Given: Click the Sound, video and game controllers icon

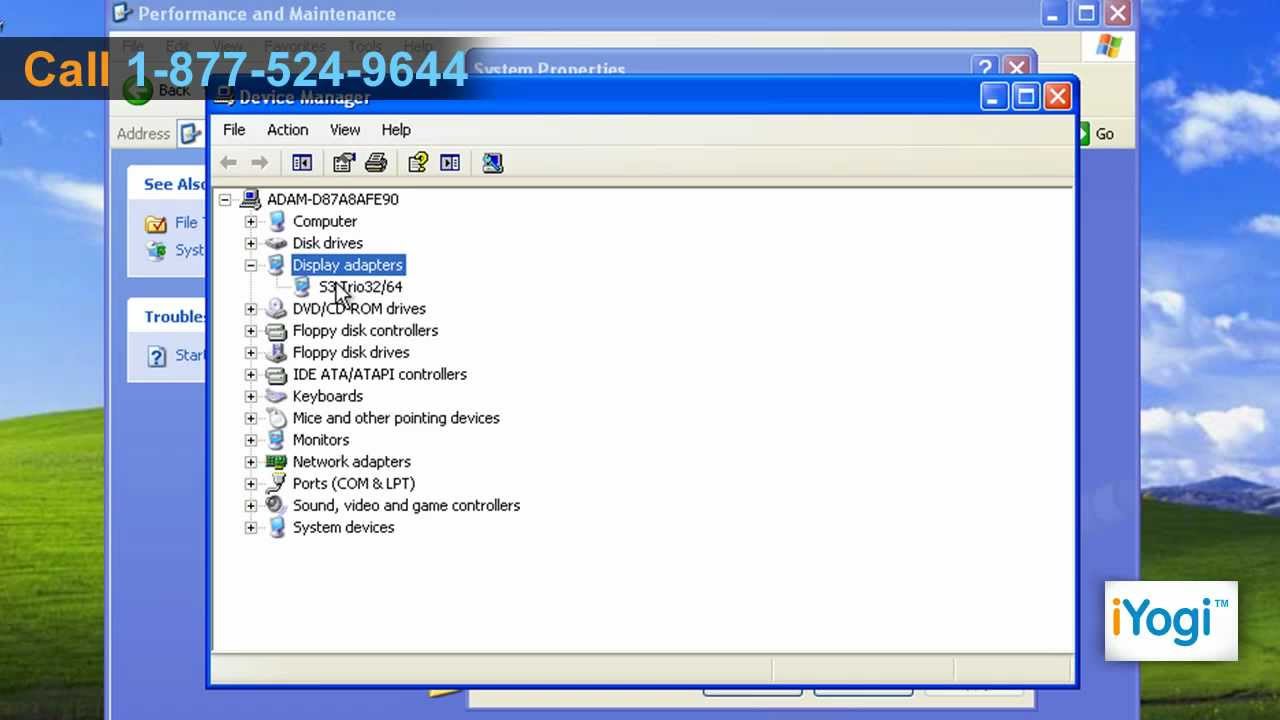Looking at the screenshot, I should coord(276,505).
